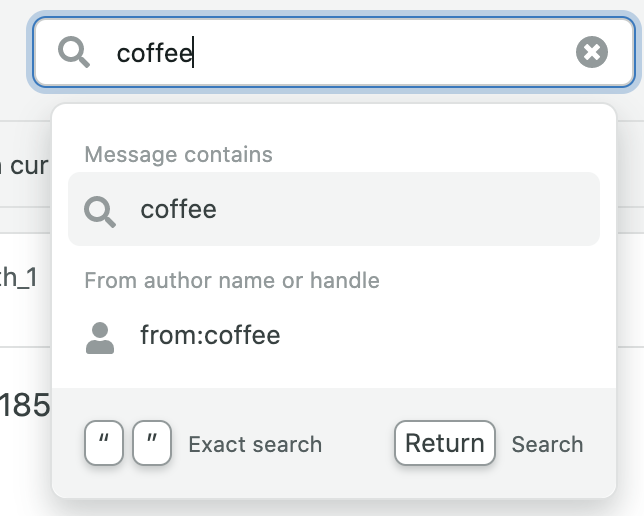Click the partially hidden 'cur' text at left
644x516 pixels.
pos(24,166)
